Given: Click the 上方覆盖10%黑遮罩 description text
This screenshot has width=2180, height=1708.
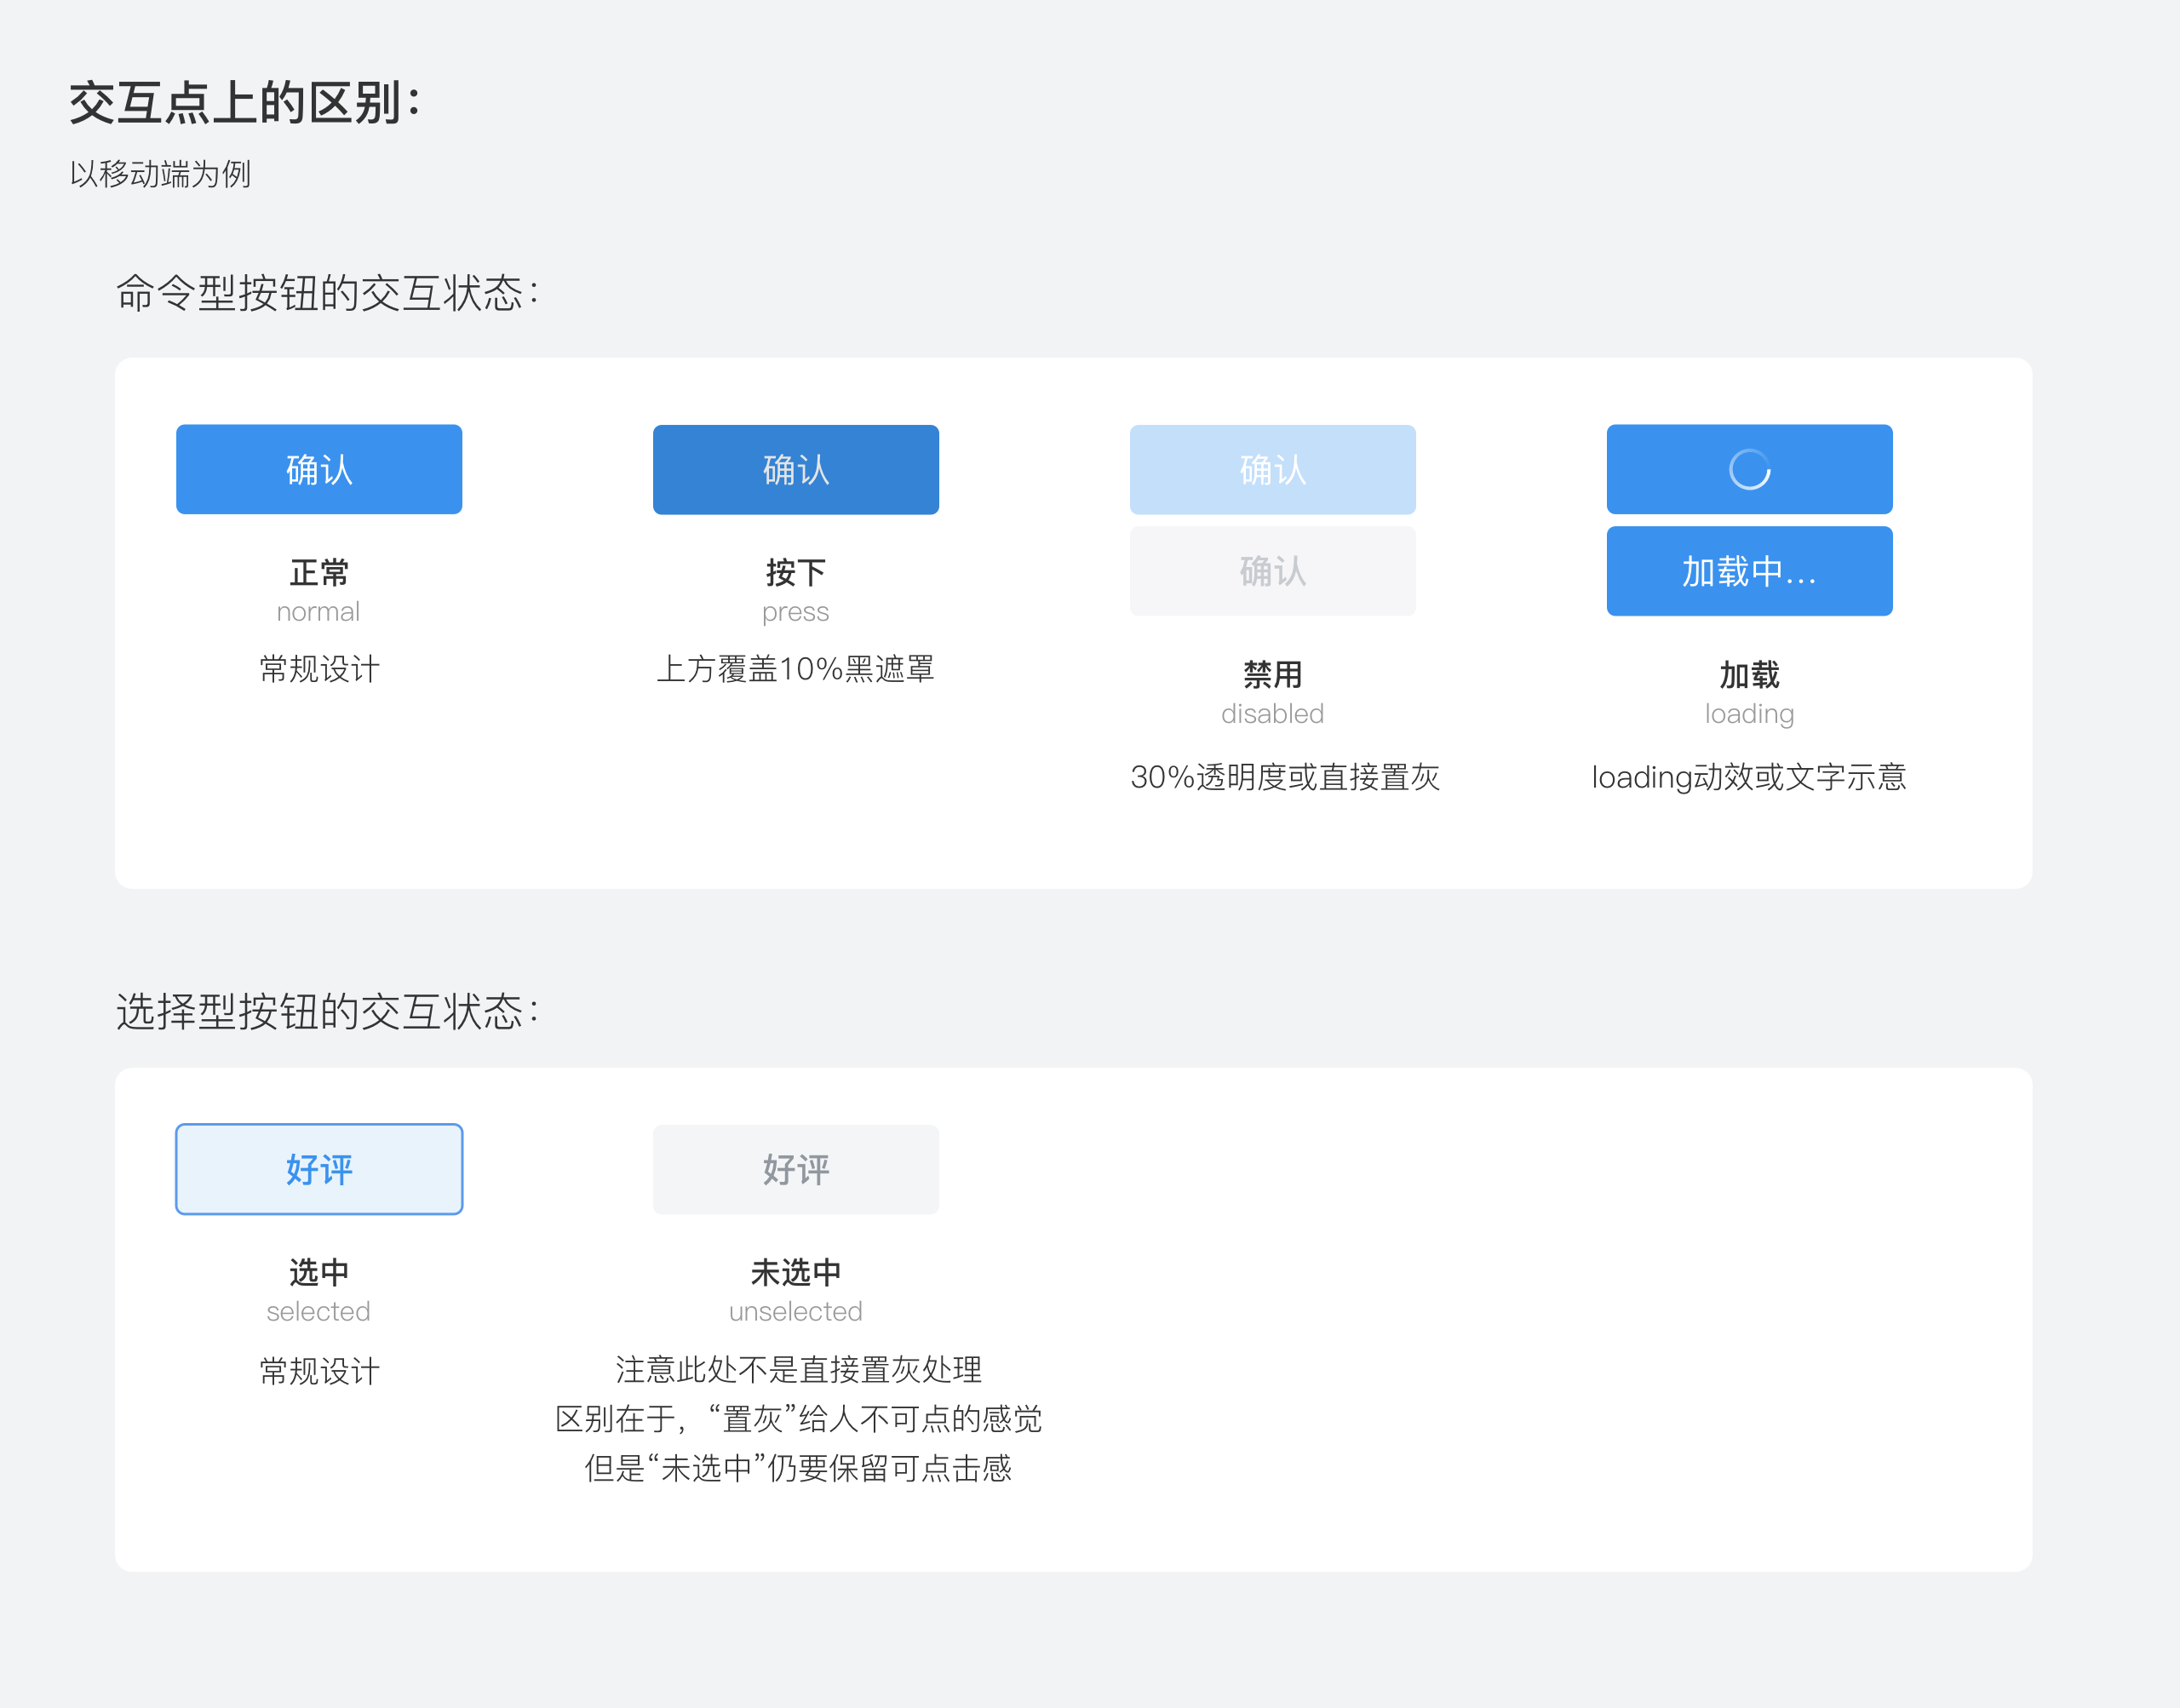Looking at the screenshot, I should [x=795, y=669].
